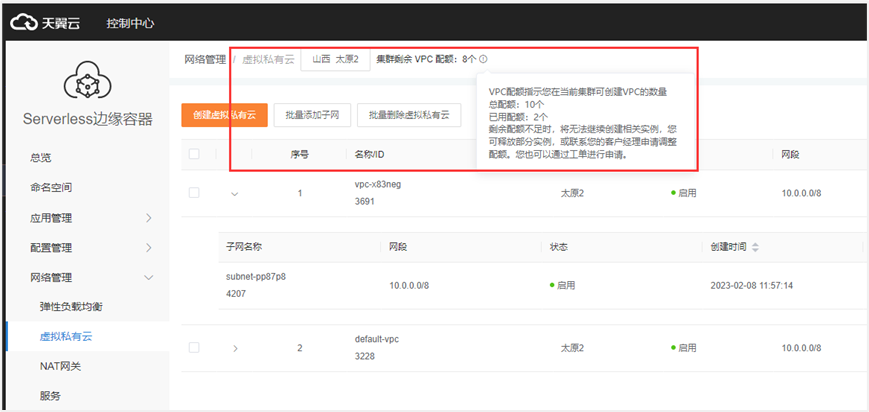This screenshot has width=869, height=412.
Task: Open 服务 in the sidebar
Action: (50, 396)
